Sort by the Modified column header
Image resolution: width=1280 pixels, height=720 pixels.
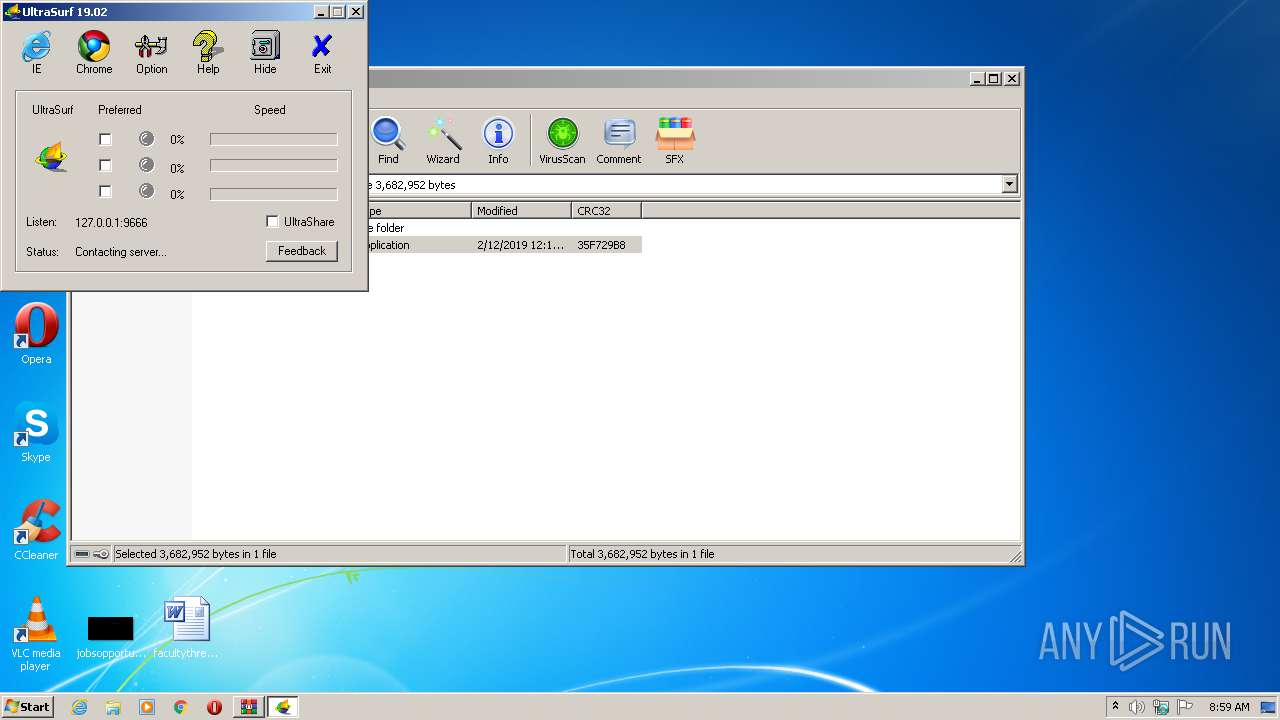(521, 211)
